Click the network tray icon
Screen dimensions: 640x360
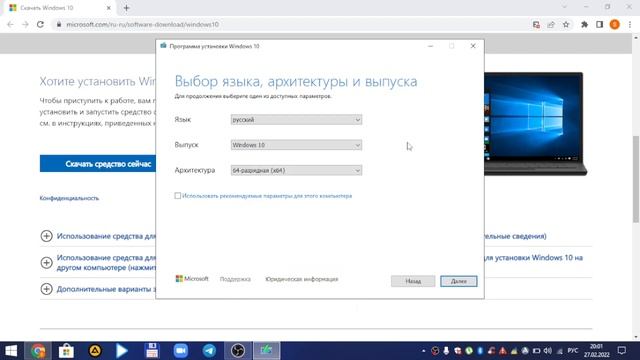tap(560, 351)
